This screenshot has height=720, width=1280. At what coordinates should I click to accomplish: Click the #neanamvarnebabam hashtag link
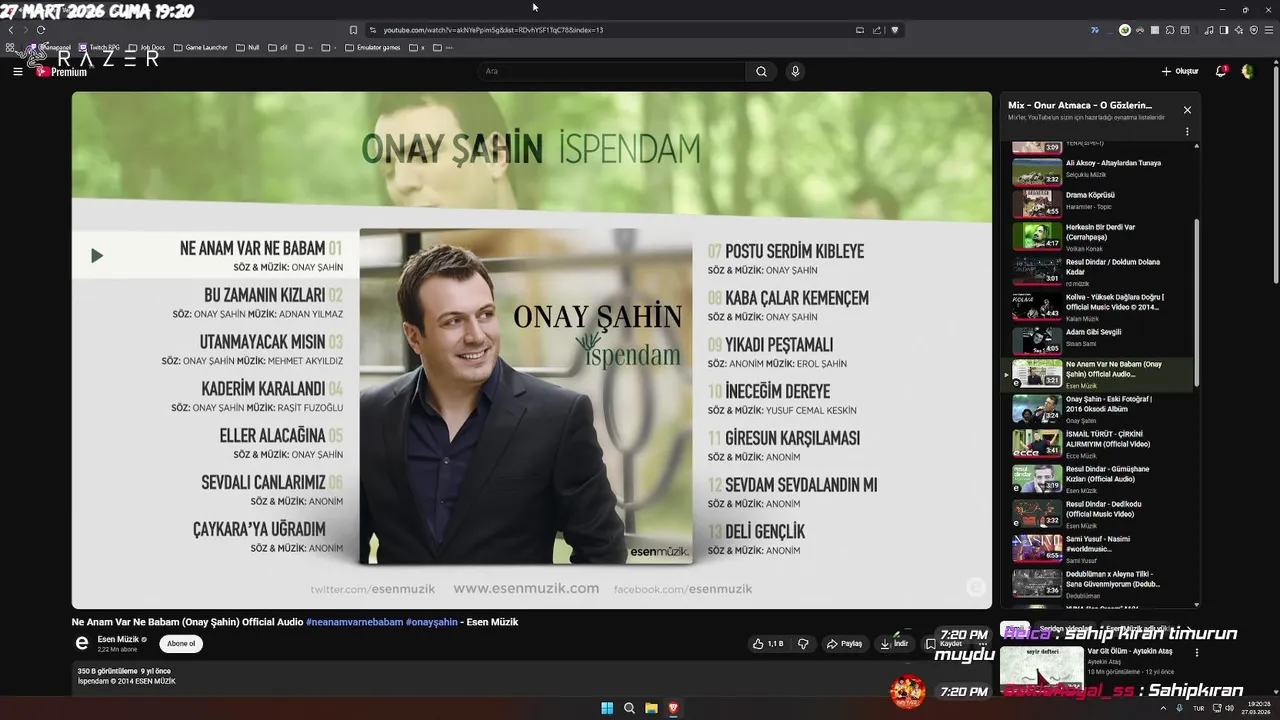tap(354, 622)
